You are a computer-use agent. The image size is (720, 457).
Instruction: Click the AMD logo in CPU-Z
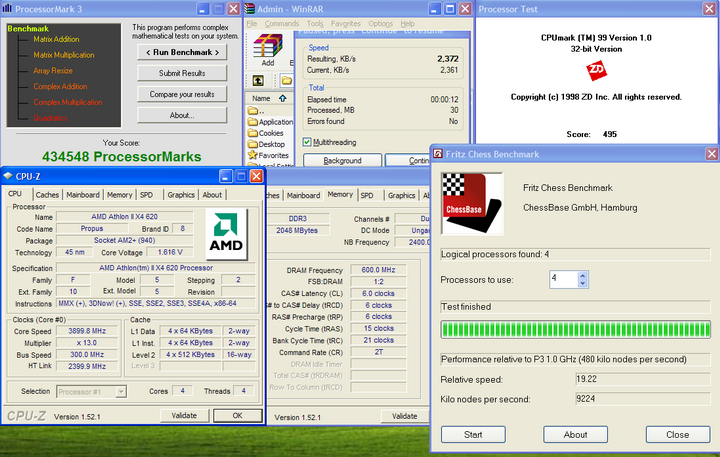point(226,234)
